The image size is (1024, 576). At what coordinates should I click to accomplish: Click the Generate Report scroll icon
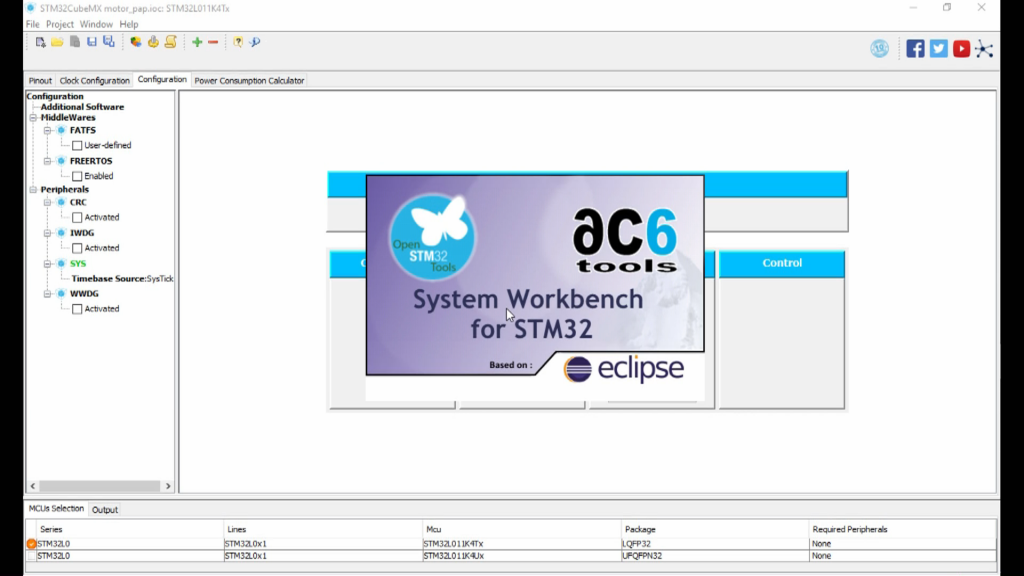tap(170, 42)
